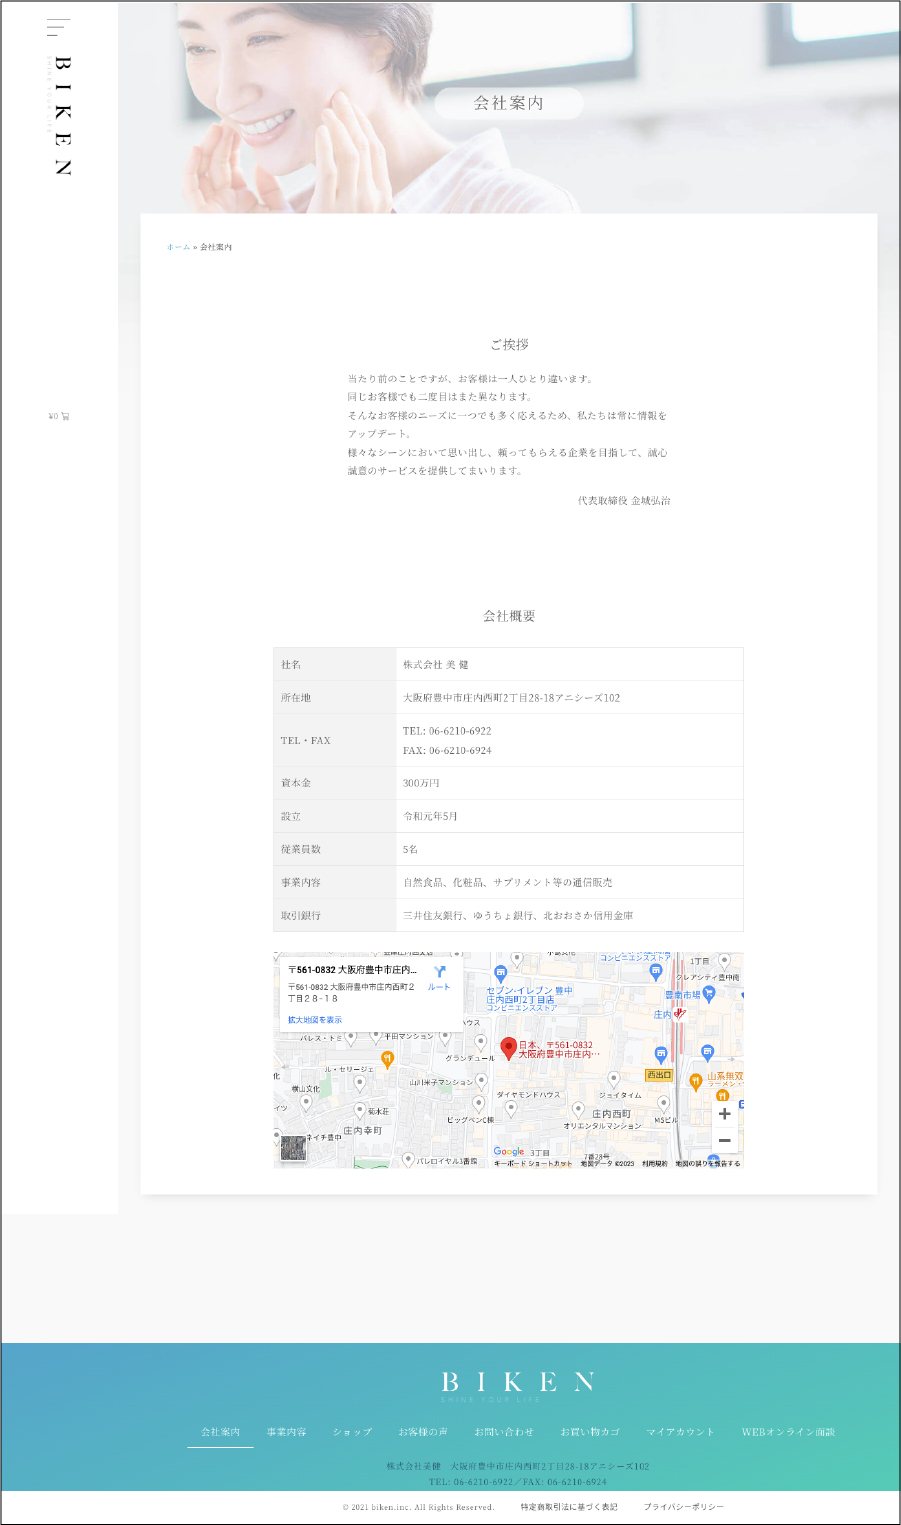This screenshot has height=1525, width=901.
Task: Open お問い合わせ in footer menu
Action: (504, 1432)
